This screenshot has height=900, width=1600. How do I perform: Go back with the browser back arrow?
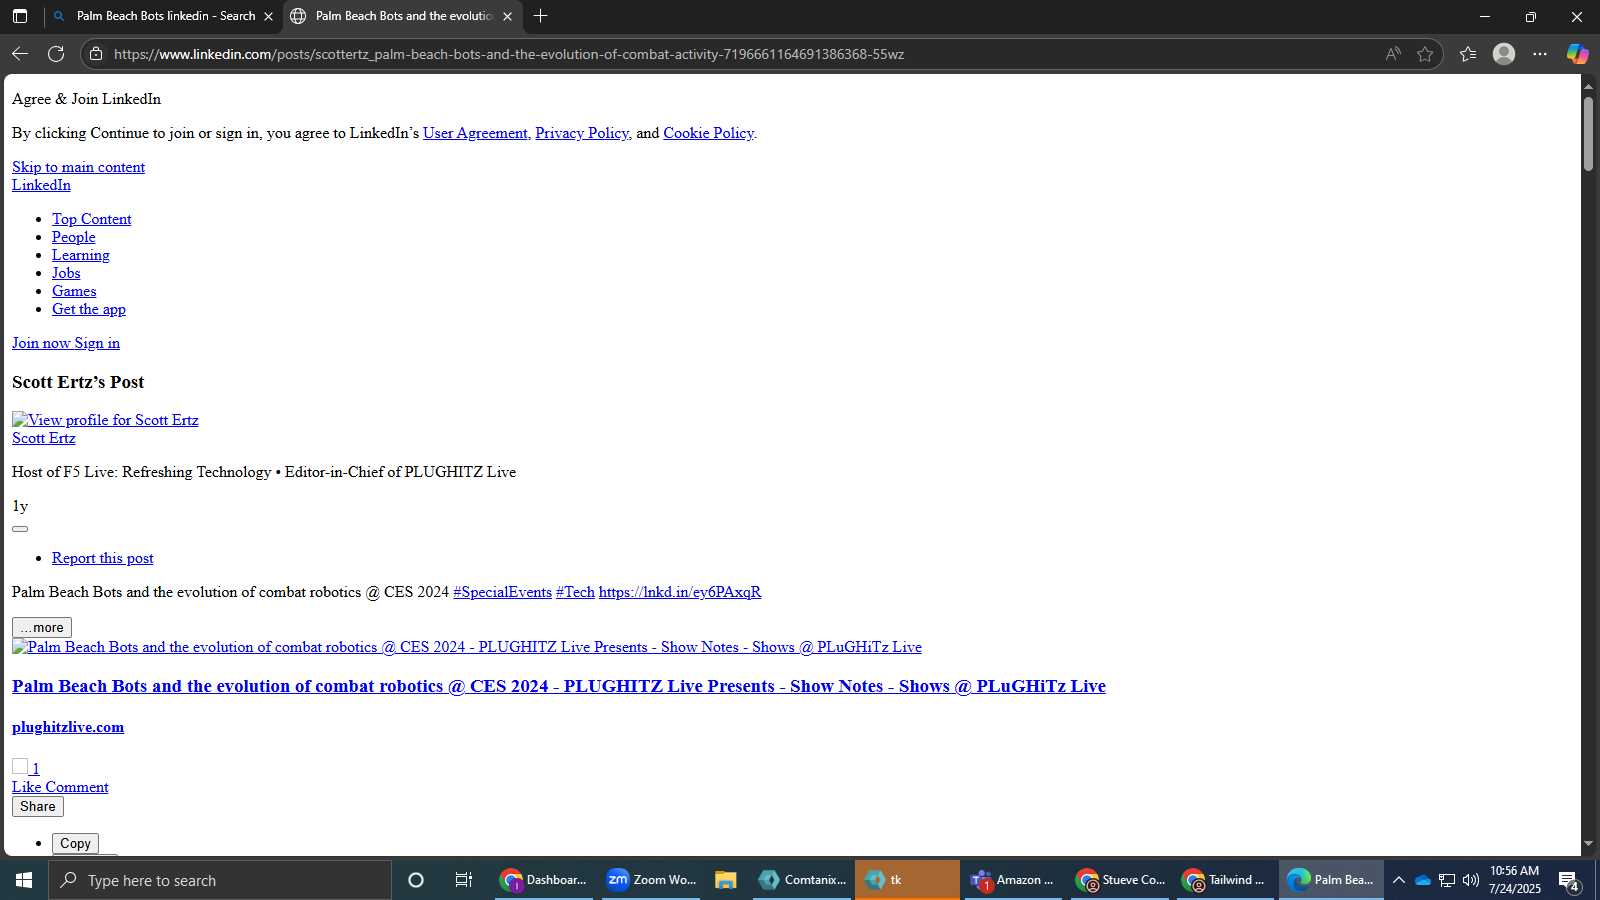point(20,54)
